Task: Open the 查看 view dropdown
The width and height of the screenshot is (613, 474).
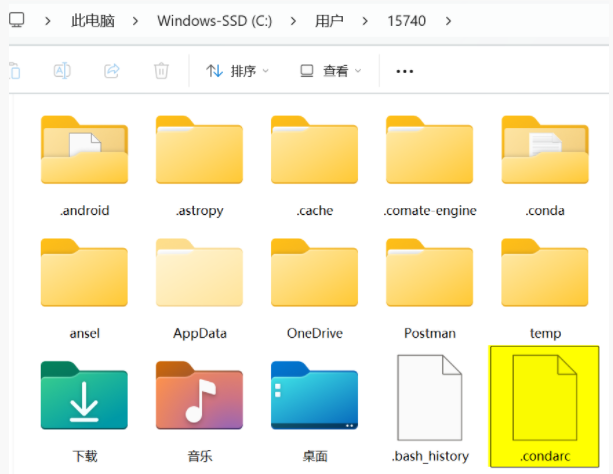Action: tap(330, 71)
